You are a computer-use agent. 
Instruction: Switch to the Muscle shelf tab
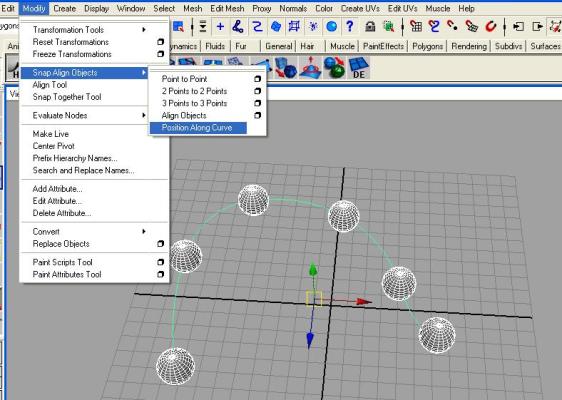(342, 46)
